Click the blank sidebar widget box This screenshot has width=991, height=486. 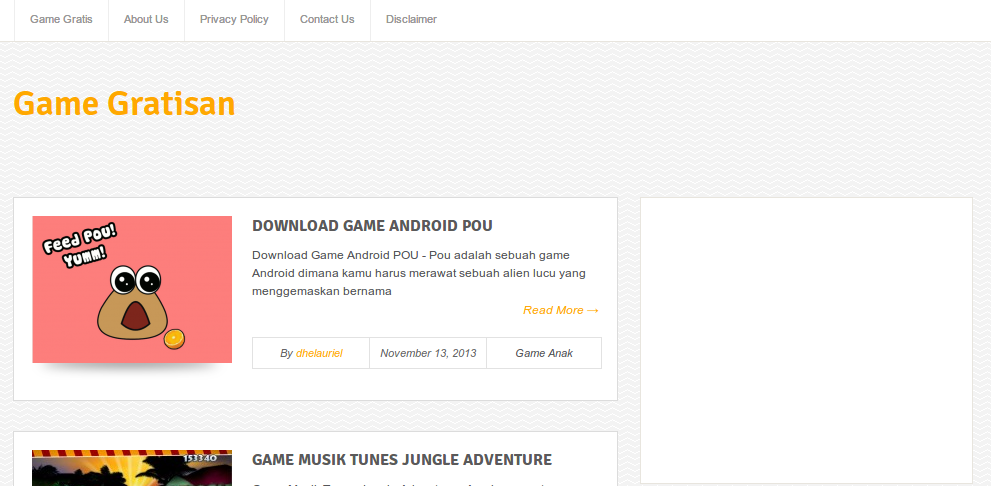pos(806,340)
